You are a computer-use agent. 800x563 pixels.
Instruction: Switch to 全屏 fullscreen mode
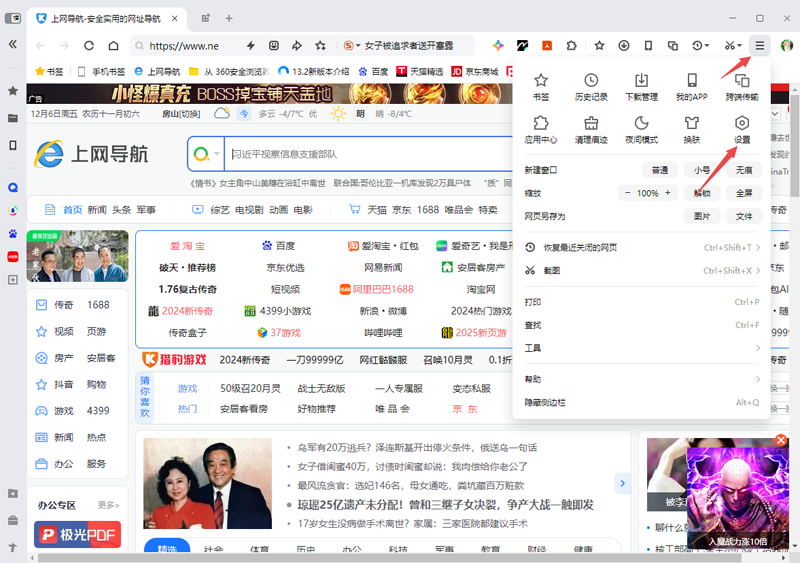click(x=744, y=193)
